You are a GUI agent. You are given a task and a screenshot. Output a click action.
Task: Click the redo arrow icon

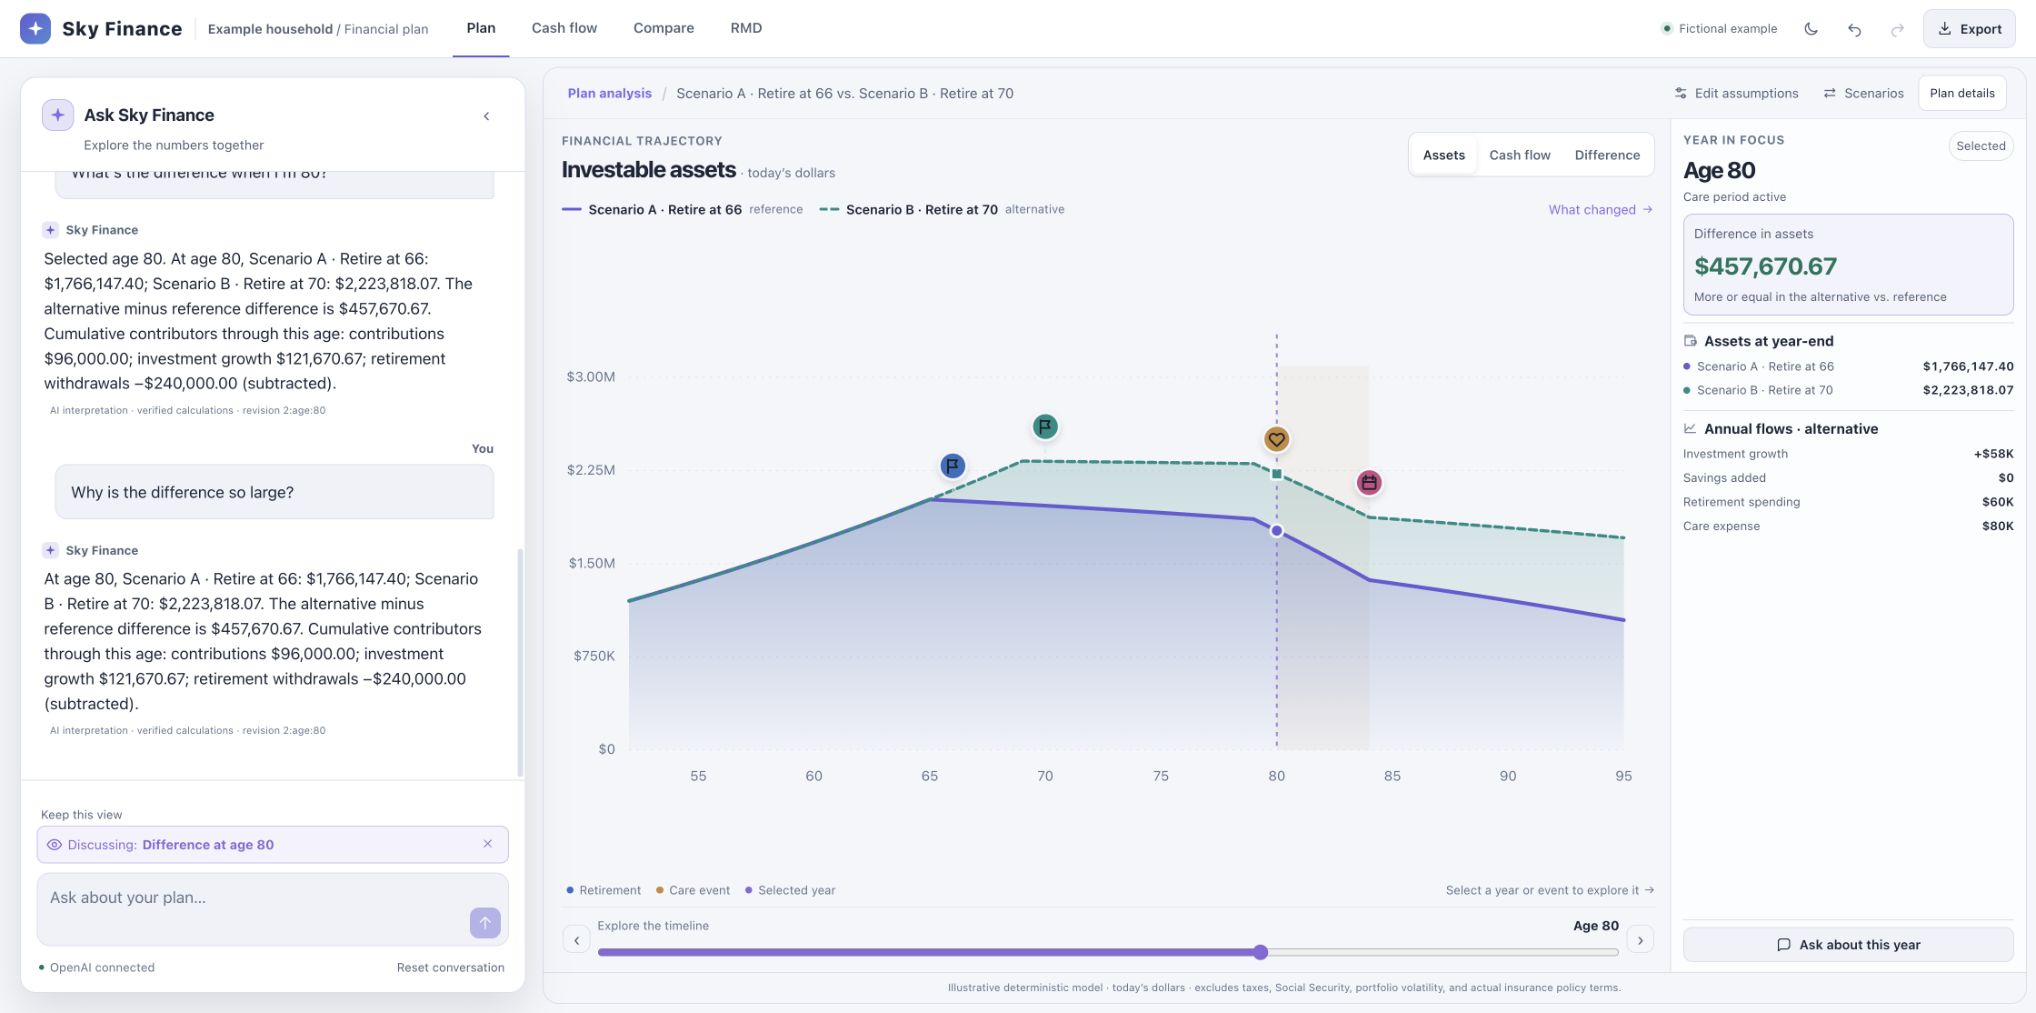tap(1897, 29)
